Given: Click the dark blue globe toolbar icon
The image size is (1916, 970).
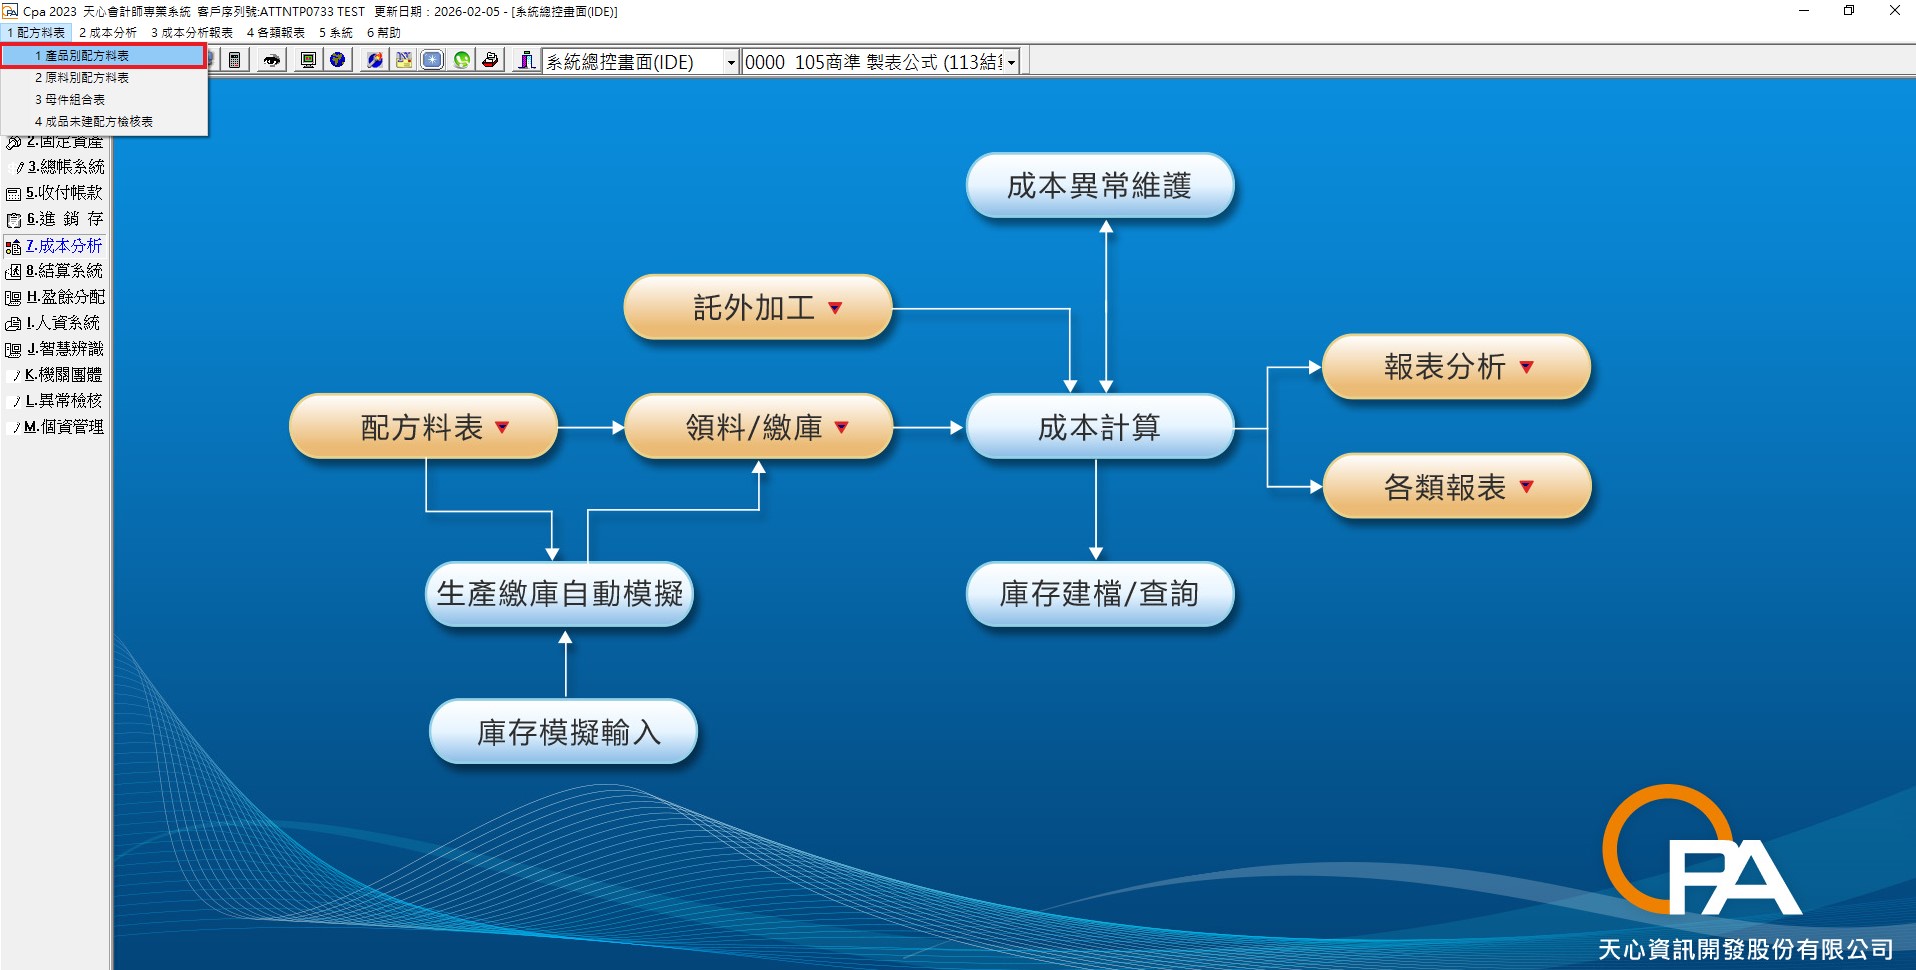Looking at the screenshot, I should pyautogui.click(x=338, y=60).
